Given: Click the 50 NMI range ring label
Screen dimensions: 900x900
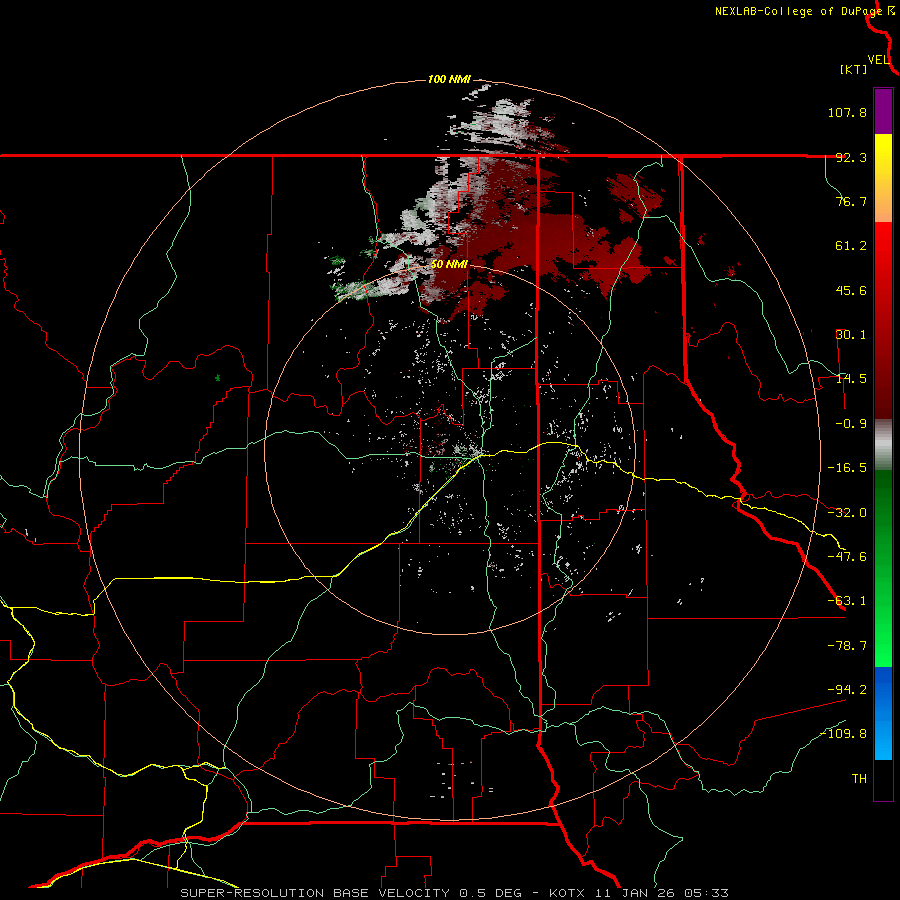Looking at the screenshot, I should click(449, 264).
